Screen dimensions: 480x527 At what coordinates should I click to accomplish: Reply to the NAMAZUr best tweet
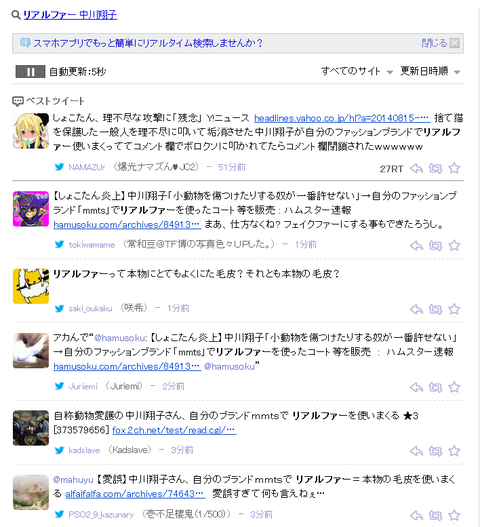tap(416, 168)
